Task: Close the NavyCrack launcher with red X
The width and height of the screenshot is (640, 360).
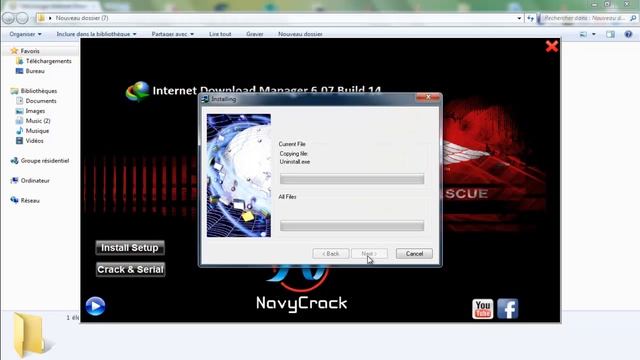Action: (x=551, y=46)
